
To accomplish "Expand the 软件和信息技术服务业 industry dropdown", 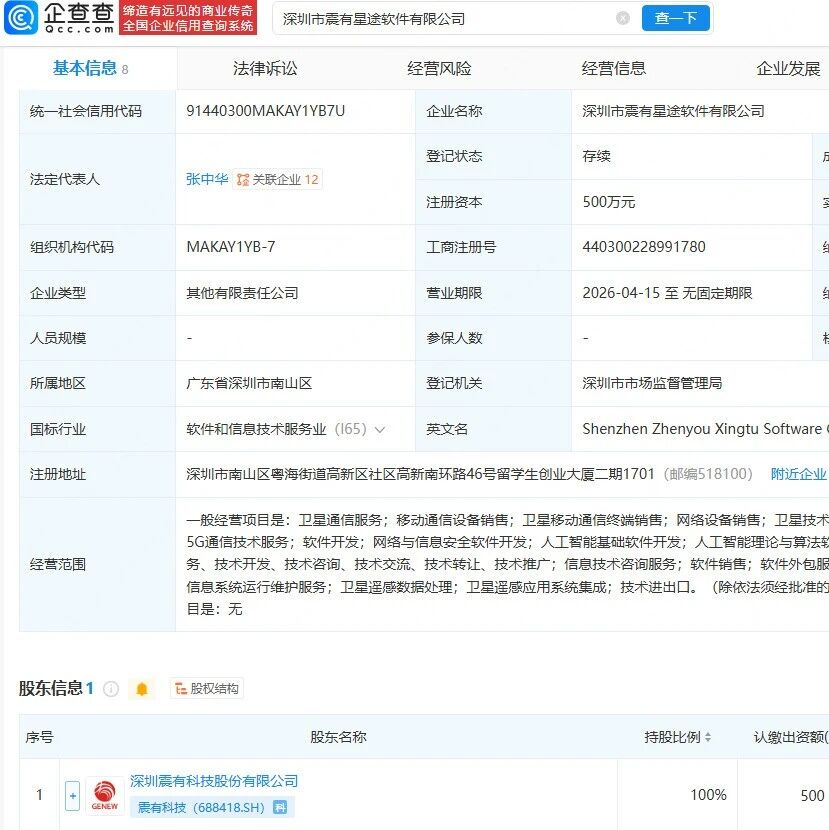I will [x=379, y=430].
